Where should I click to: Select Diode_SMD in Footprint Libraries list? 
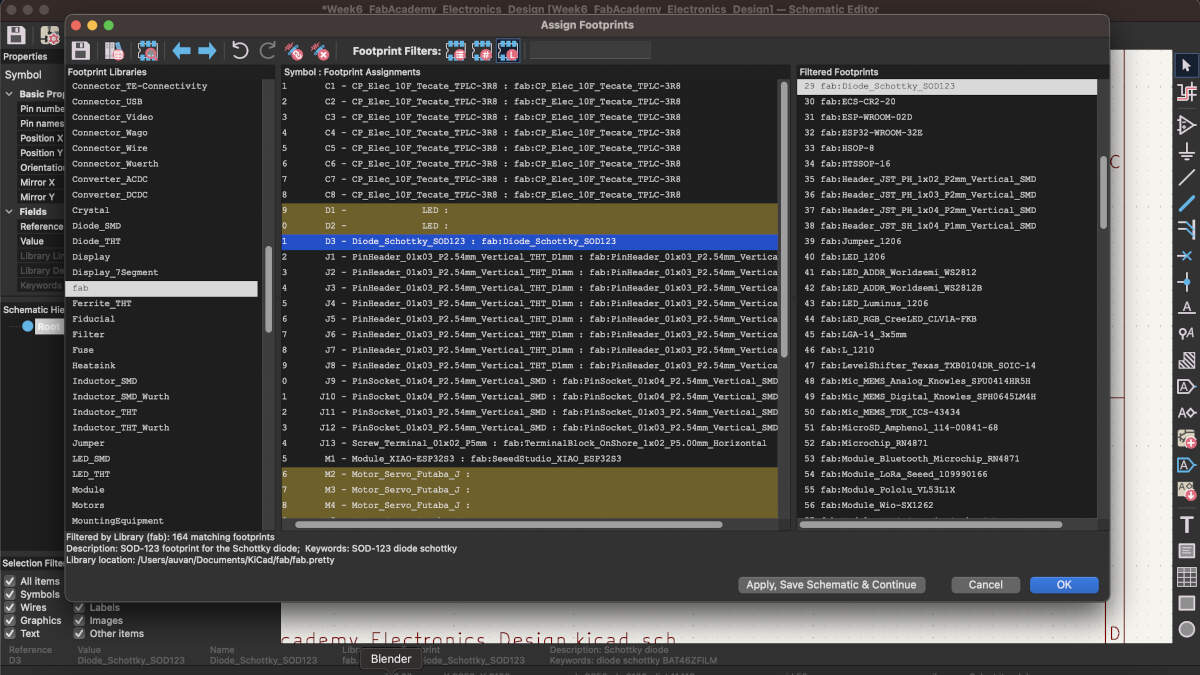click(x=96, y=226)
